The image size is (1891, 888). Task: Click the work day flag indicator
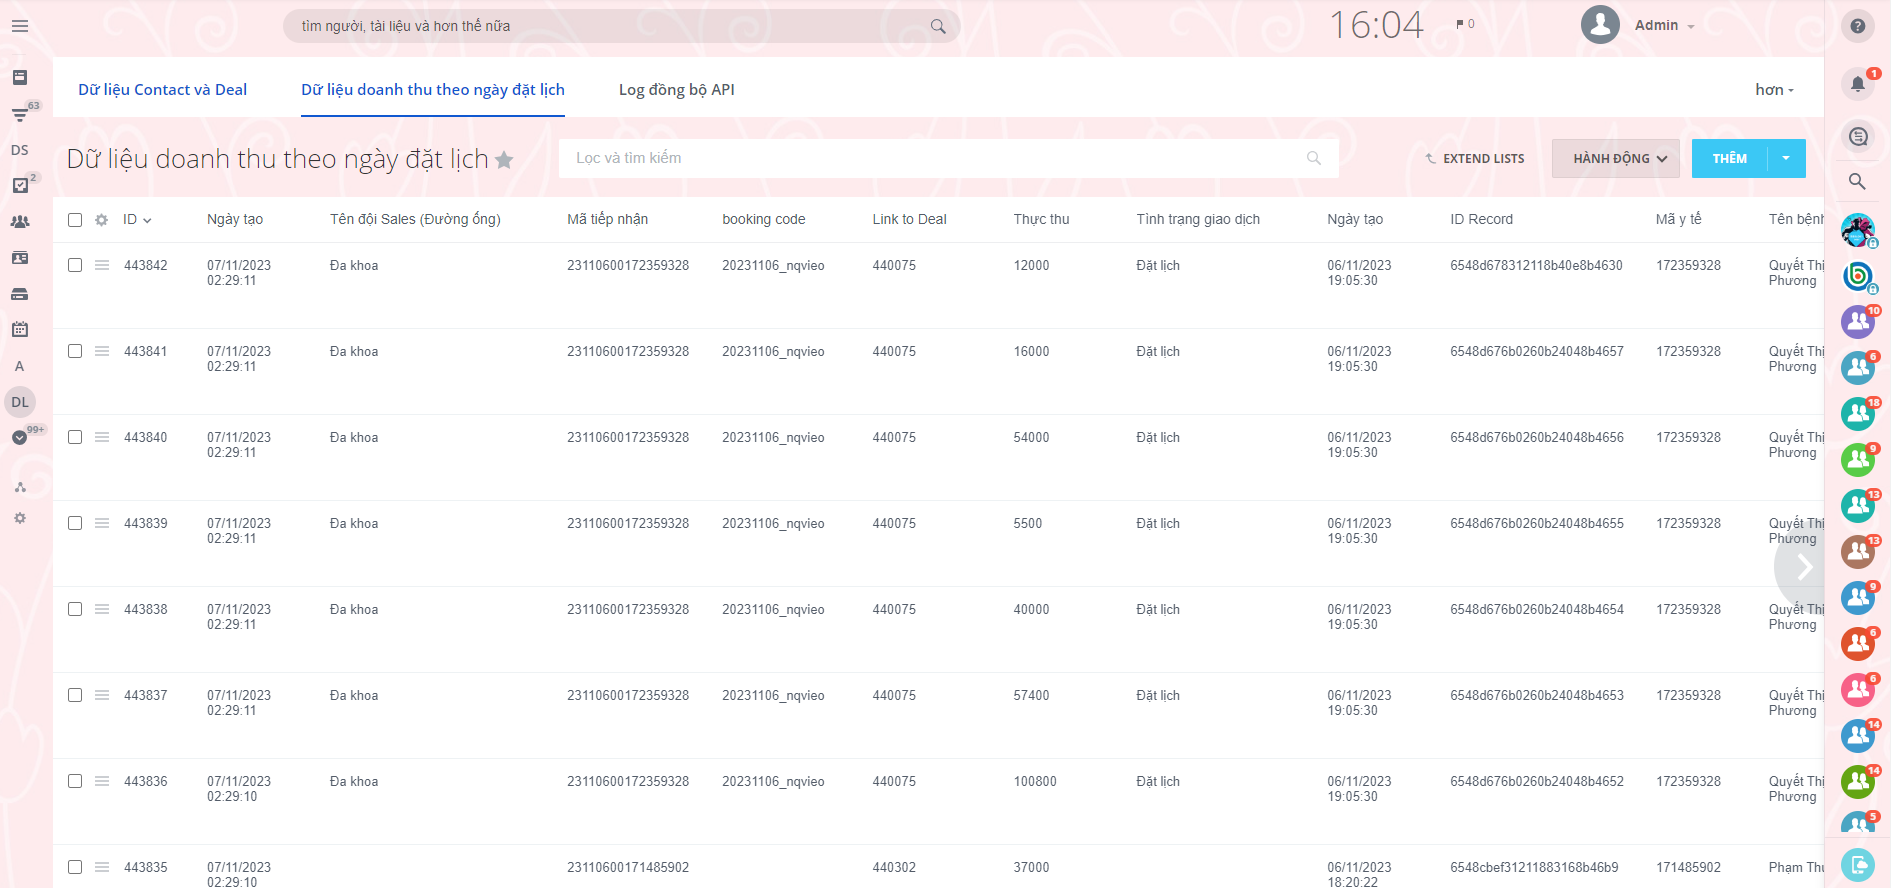(1465, 24)
